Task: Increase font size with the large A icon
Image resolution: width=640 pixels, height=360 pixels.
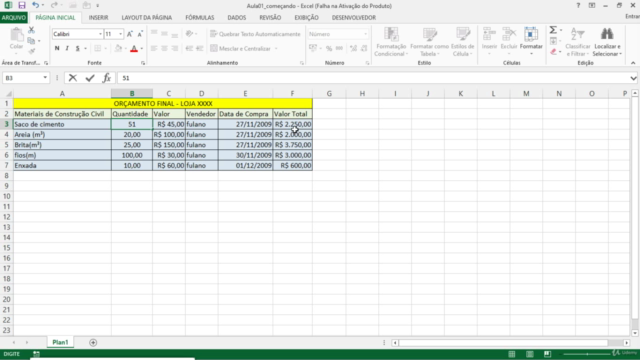Action: pos(129,34)
